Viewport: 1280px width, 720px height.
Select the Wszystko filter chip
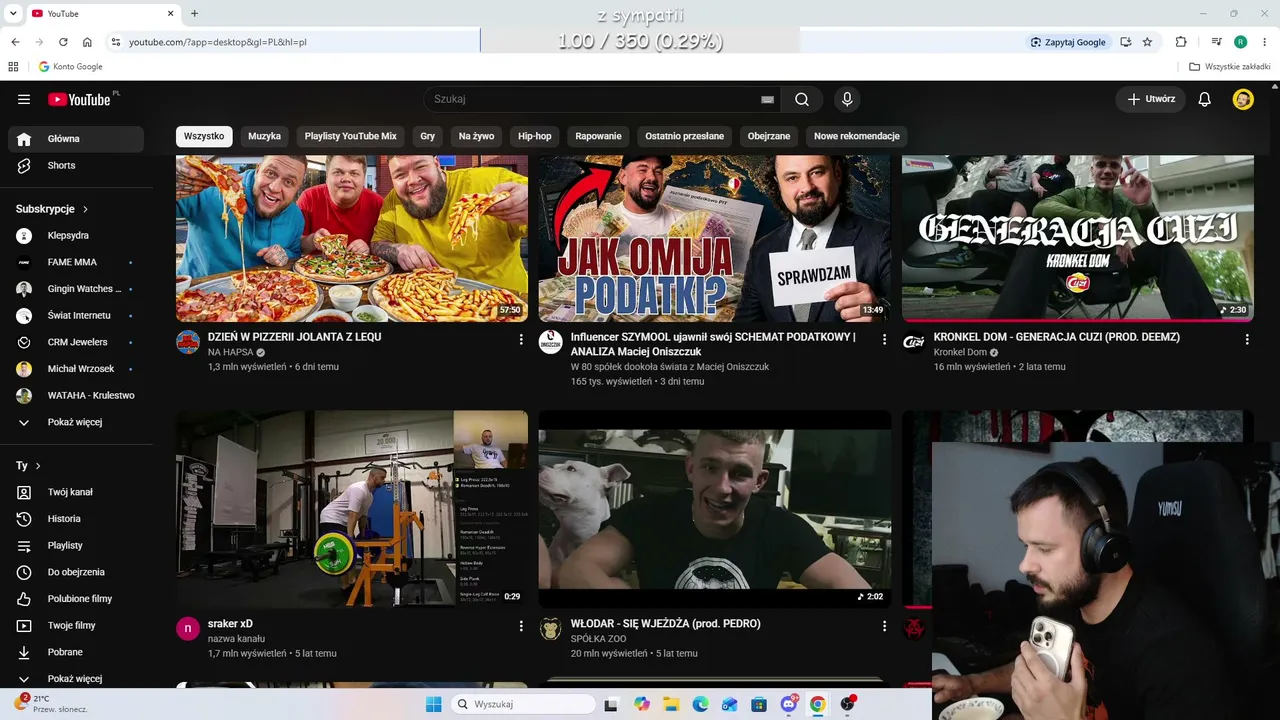click(x=204, y=136)
